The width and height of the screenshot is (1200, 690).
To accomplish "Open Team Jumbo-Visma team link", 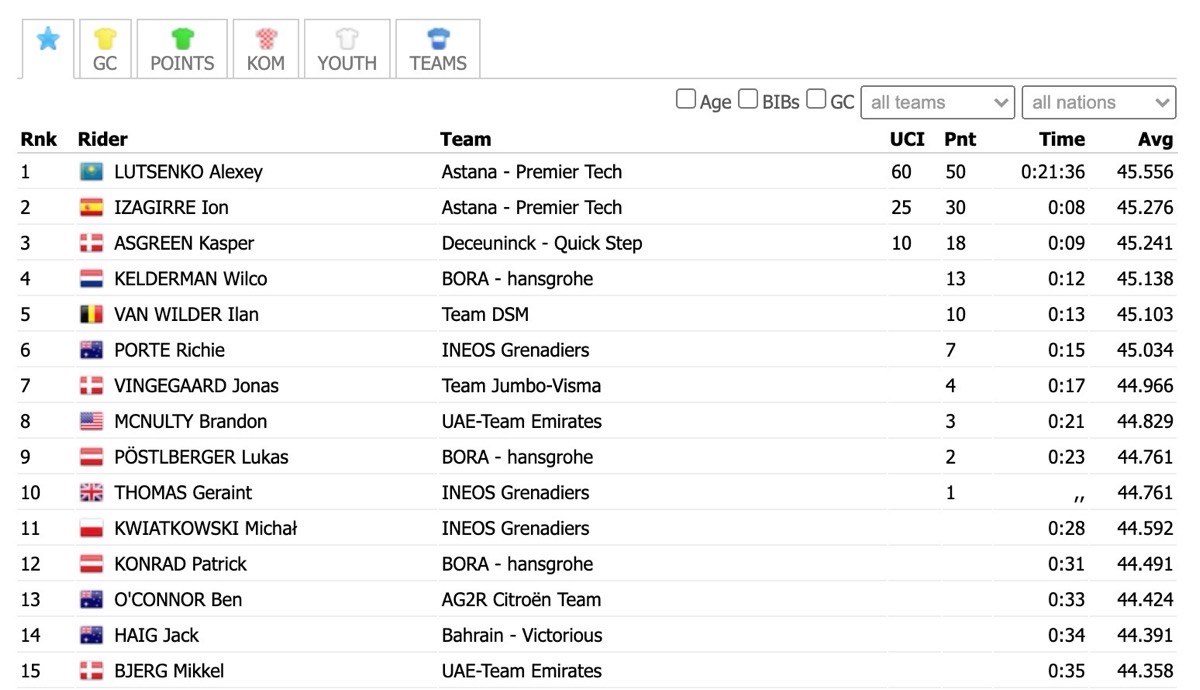I will pyautogui.click(x=521, y=385).
